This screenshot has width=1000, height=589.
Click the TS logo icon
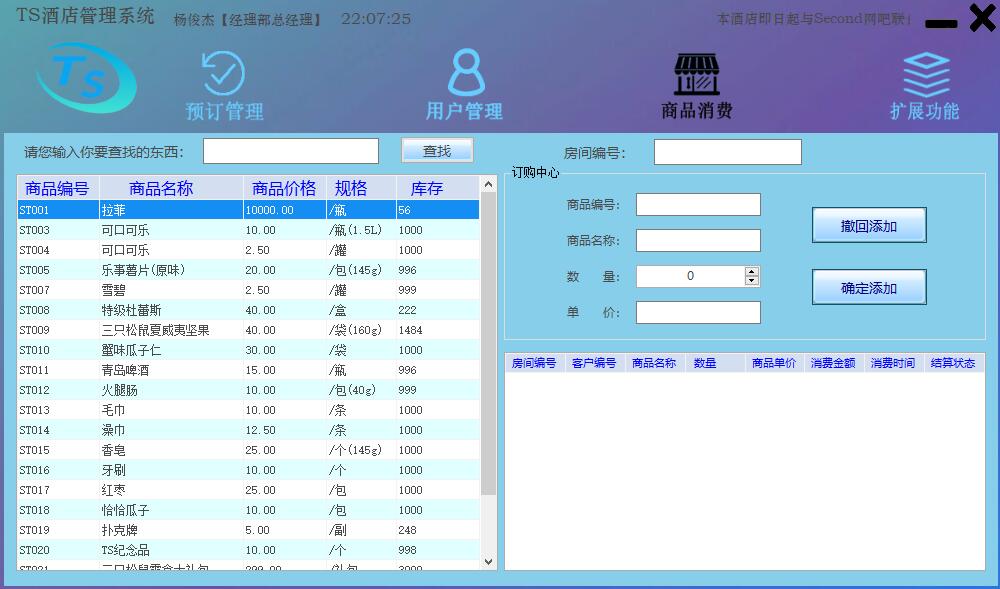[x=85, y=77]
